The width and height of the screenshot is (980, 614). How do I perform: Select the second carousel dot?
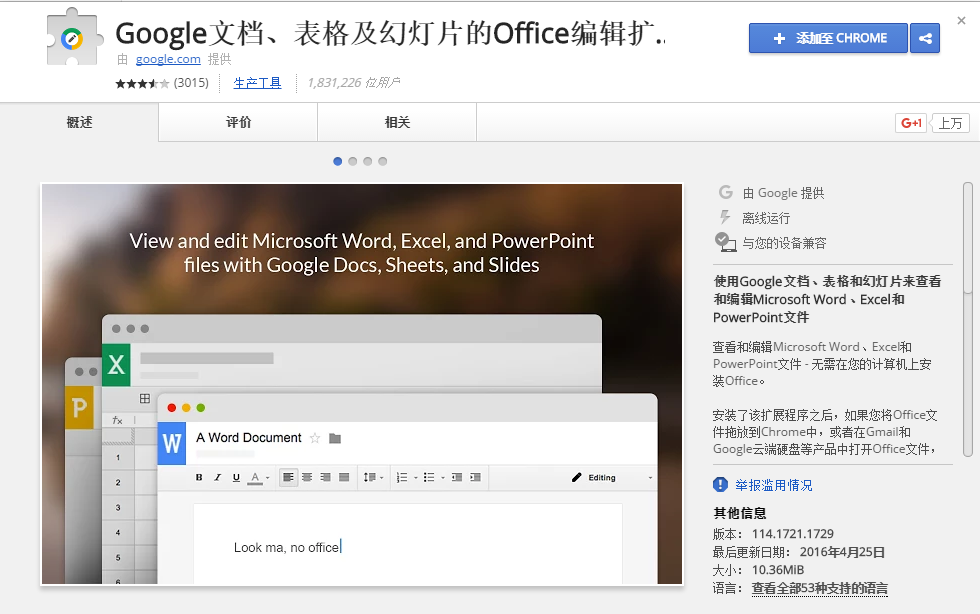[x=352, y=161]
